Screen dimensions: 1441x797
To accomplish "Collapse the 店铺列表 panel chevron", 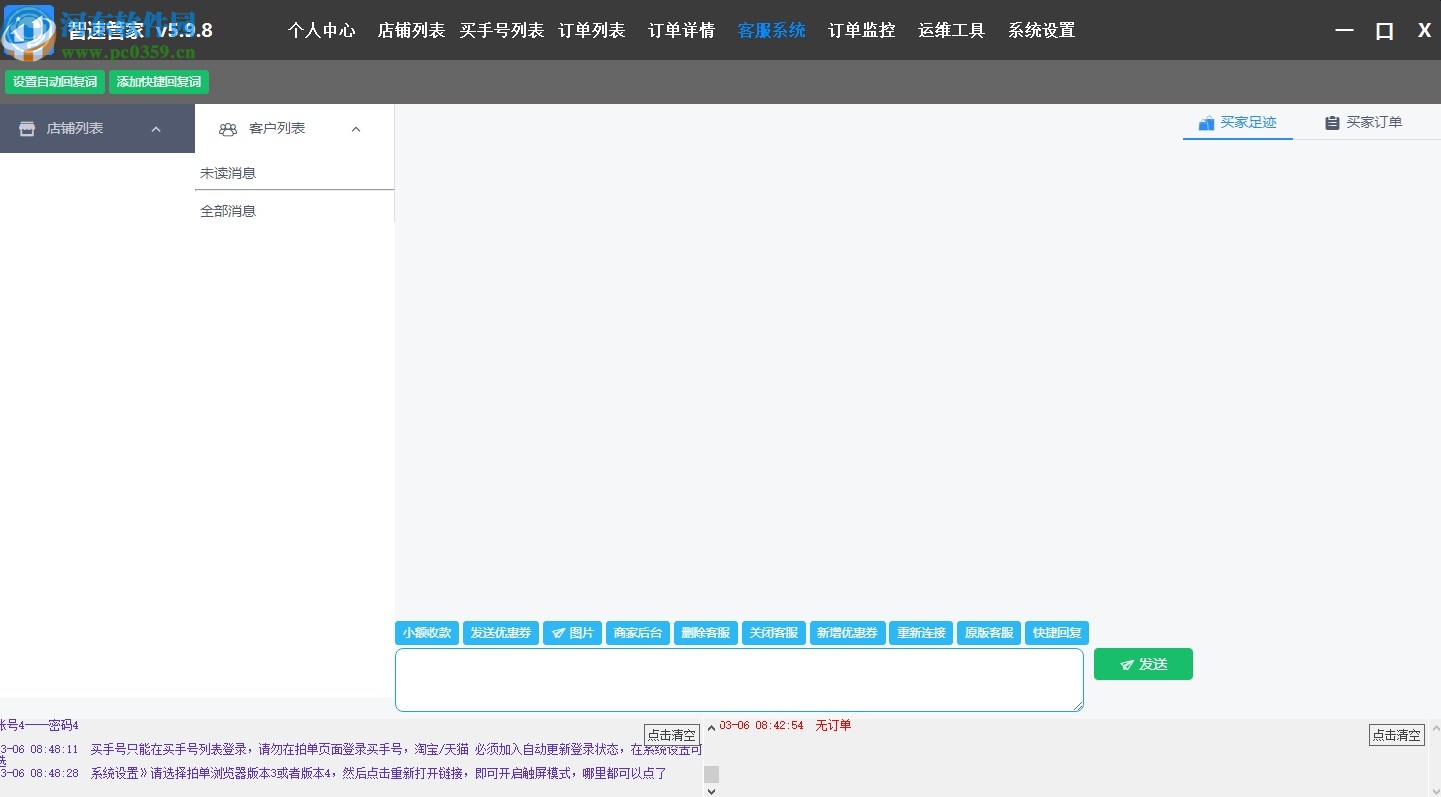I will pyautogui.click(x=156, y=129).
